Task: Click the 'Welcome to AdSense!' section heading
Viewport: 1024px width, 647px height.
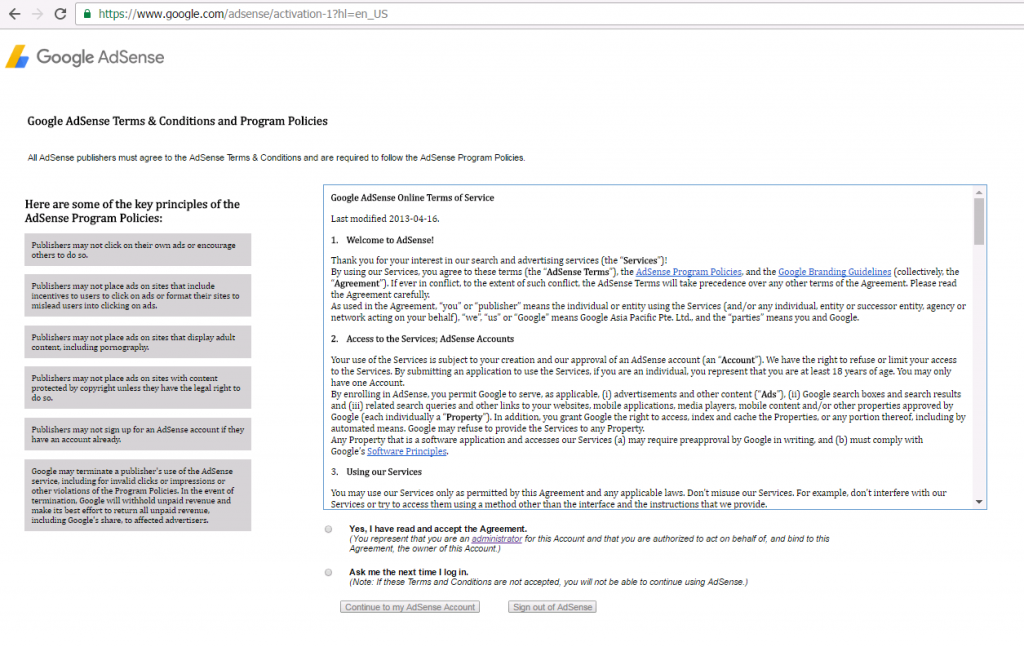Action: [390, 240]
